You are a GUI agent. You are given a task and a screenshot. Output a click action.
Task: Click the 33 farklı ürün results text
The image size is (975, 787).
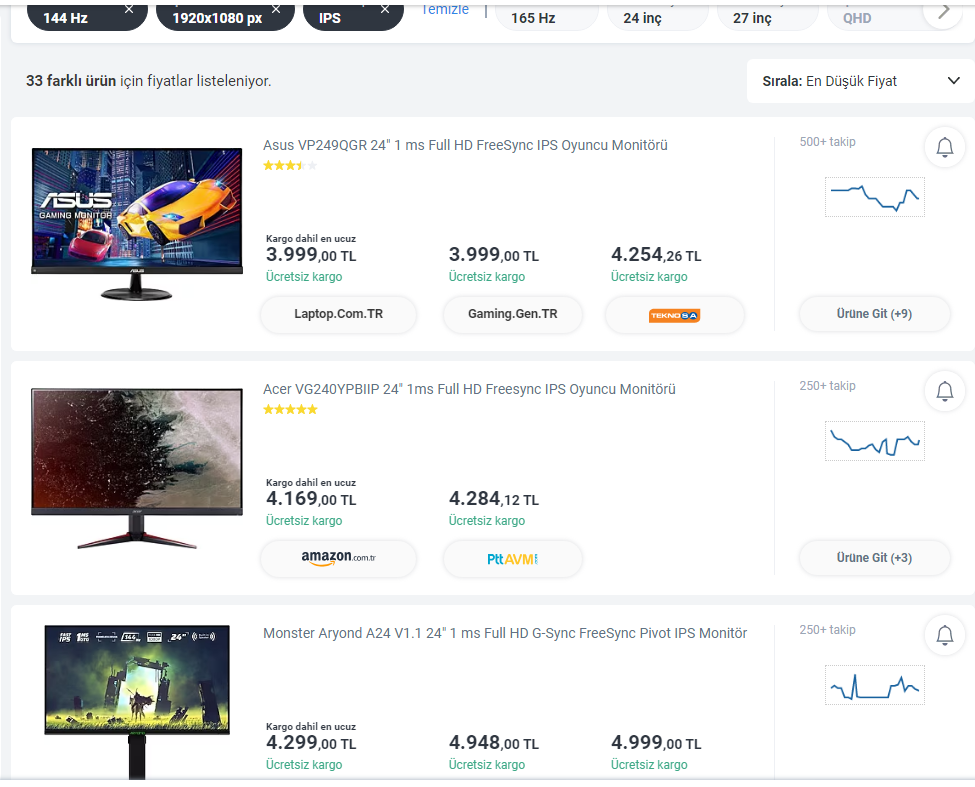(x=149, y=81)
